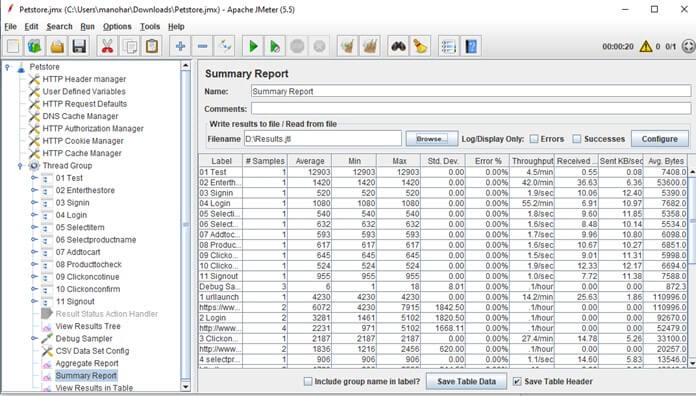
Task: Click the tree panel scroll down arrow
Action: 186,387
